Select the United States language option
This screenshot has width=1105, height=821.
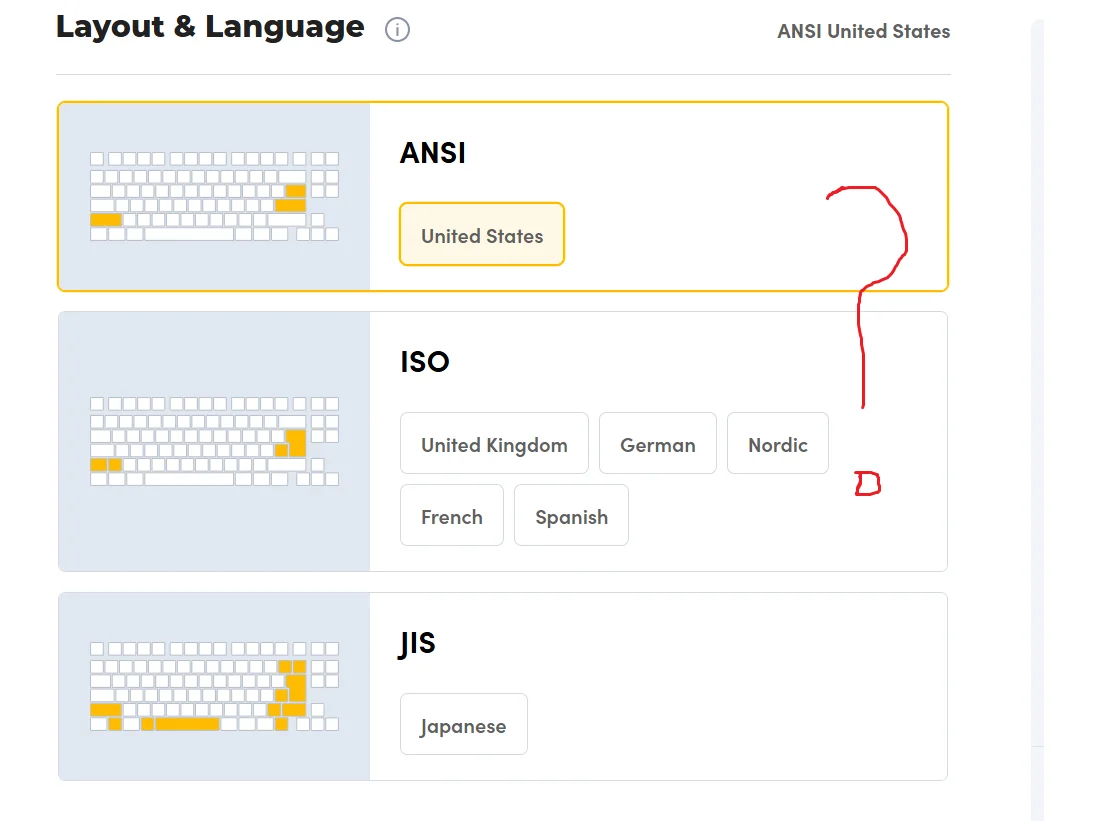pos(482,235)
